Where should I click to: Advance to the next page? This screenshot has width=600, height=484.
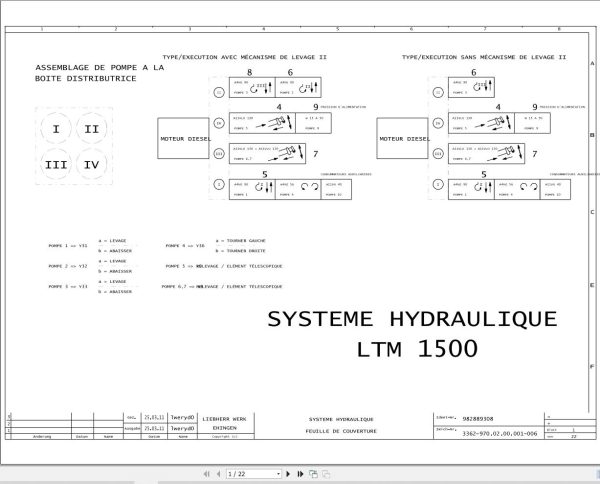(288, 474)
